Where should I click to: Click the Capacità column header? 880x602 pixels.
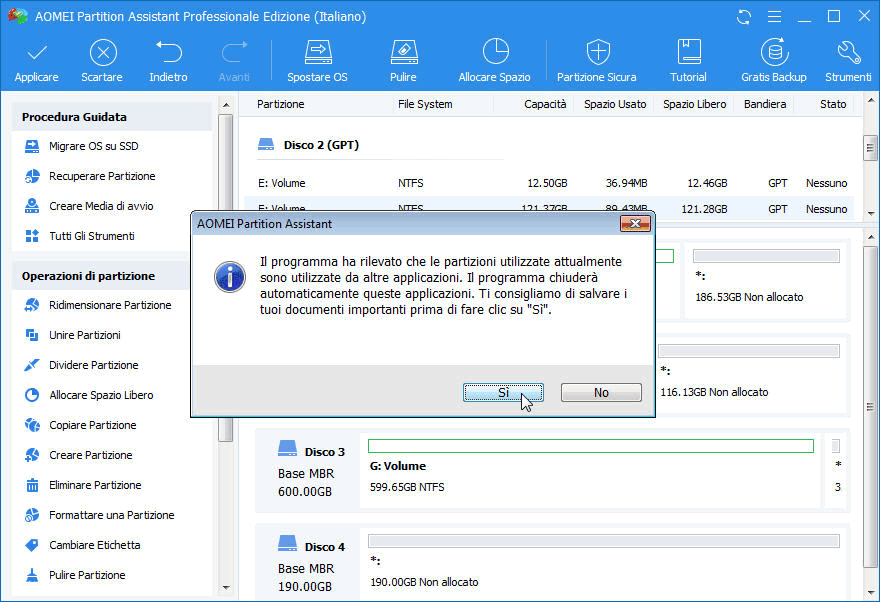pos(545,104)
